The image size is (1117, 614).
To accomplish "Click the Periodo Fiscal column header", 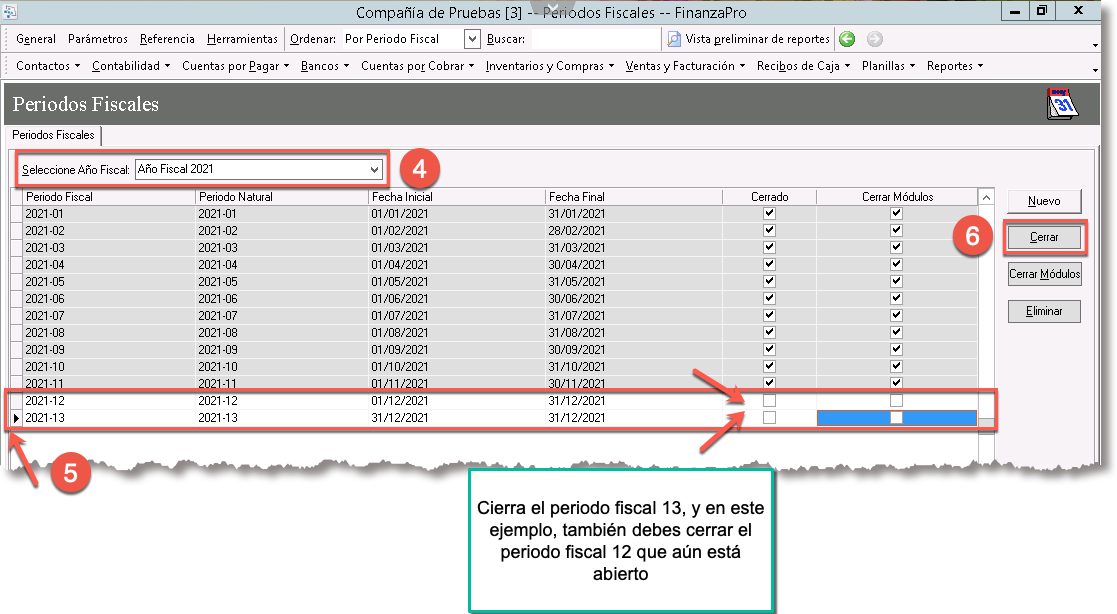I will 109,197.
